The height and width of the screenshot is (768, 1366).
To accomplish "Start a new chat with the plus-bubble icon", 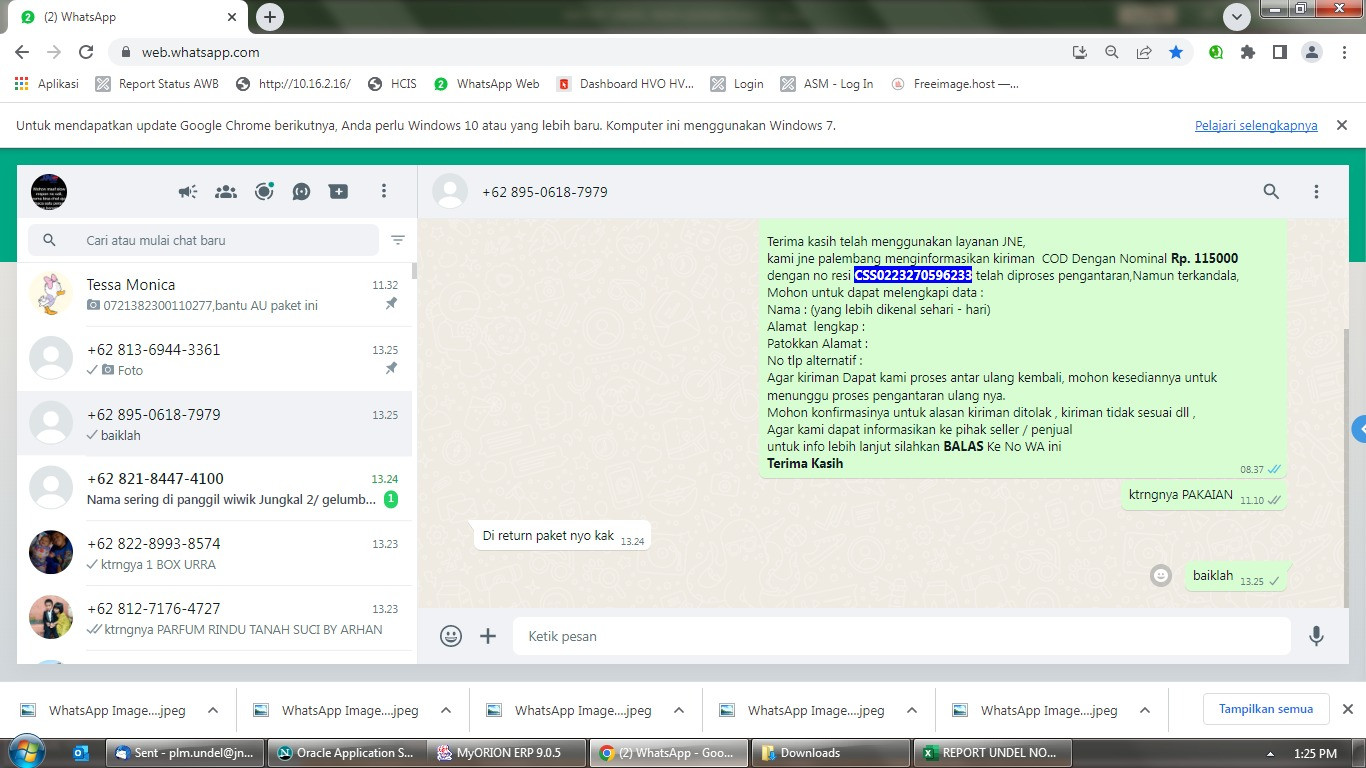I will tap(339, 192).
